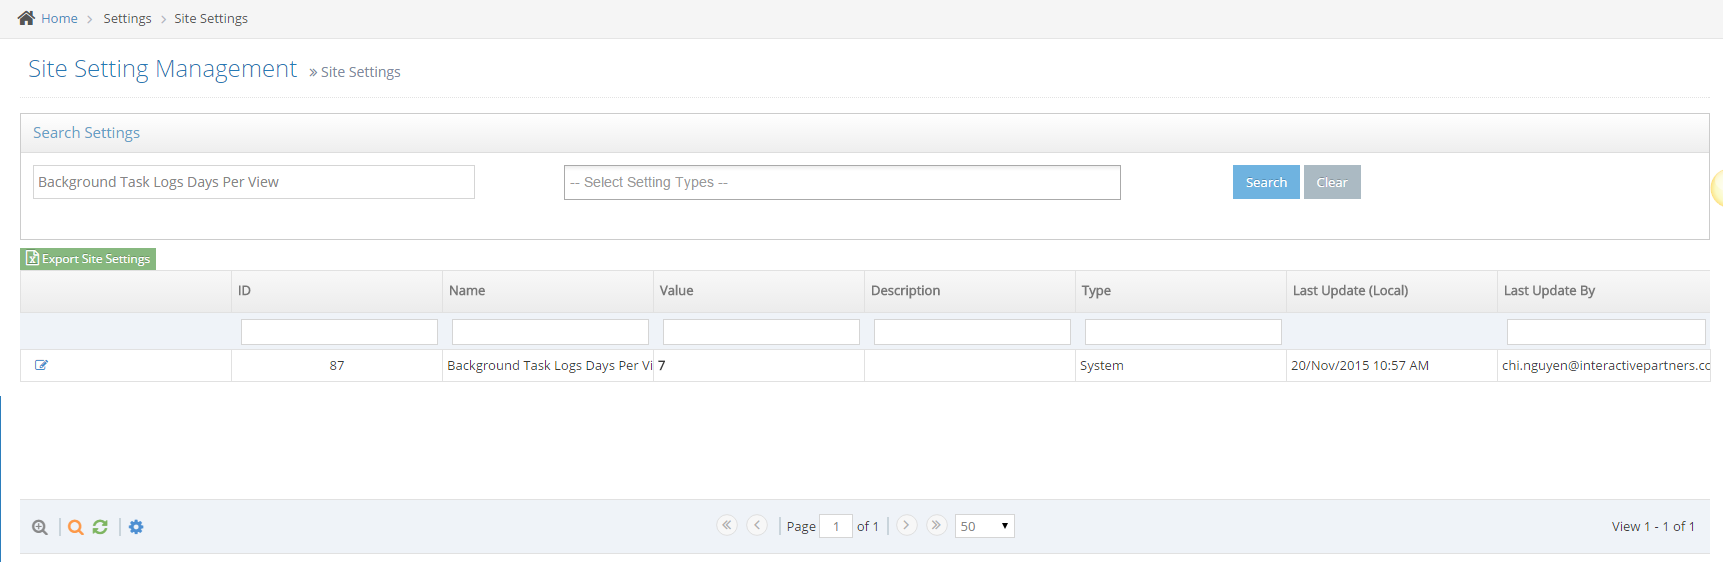Go to last page arrow

click(x=936, y=525)
